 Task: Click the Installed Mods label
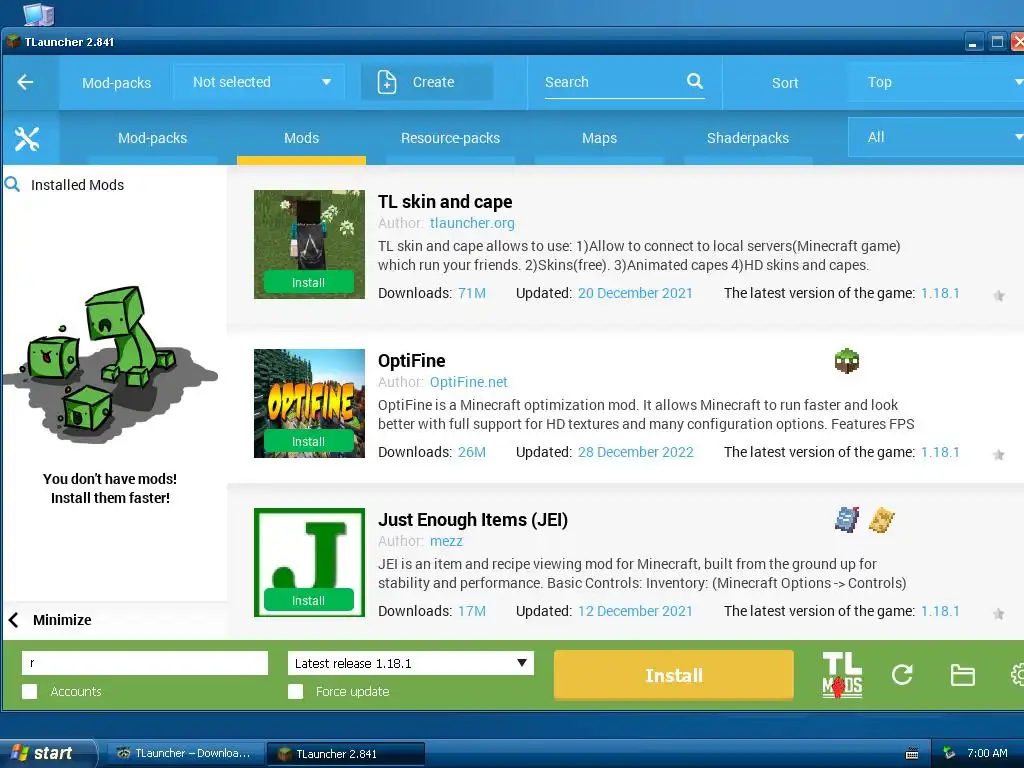(x=77, y=185)
